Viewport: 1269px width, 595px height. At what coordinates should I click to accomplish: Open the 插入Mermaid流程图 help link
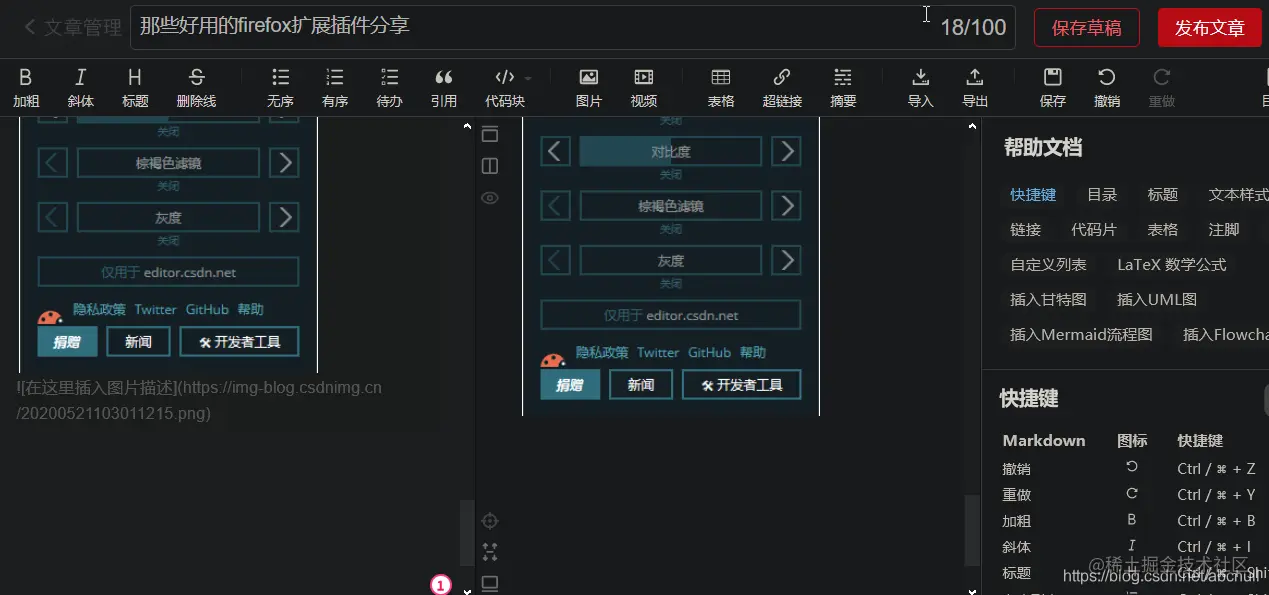click(x=1080, y=334)
